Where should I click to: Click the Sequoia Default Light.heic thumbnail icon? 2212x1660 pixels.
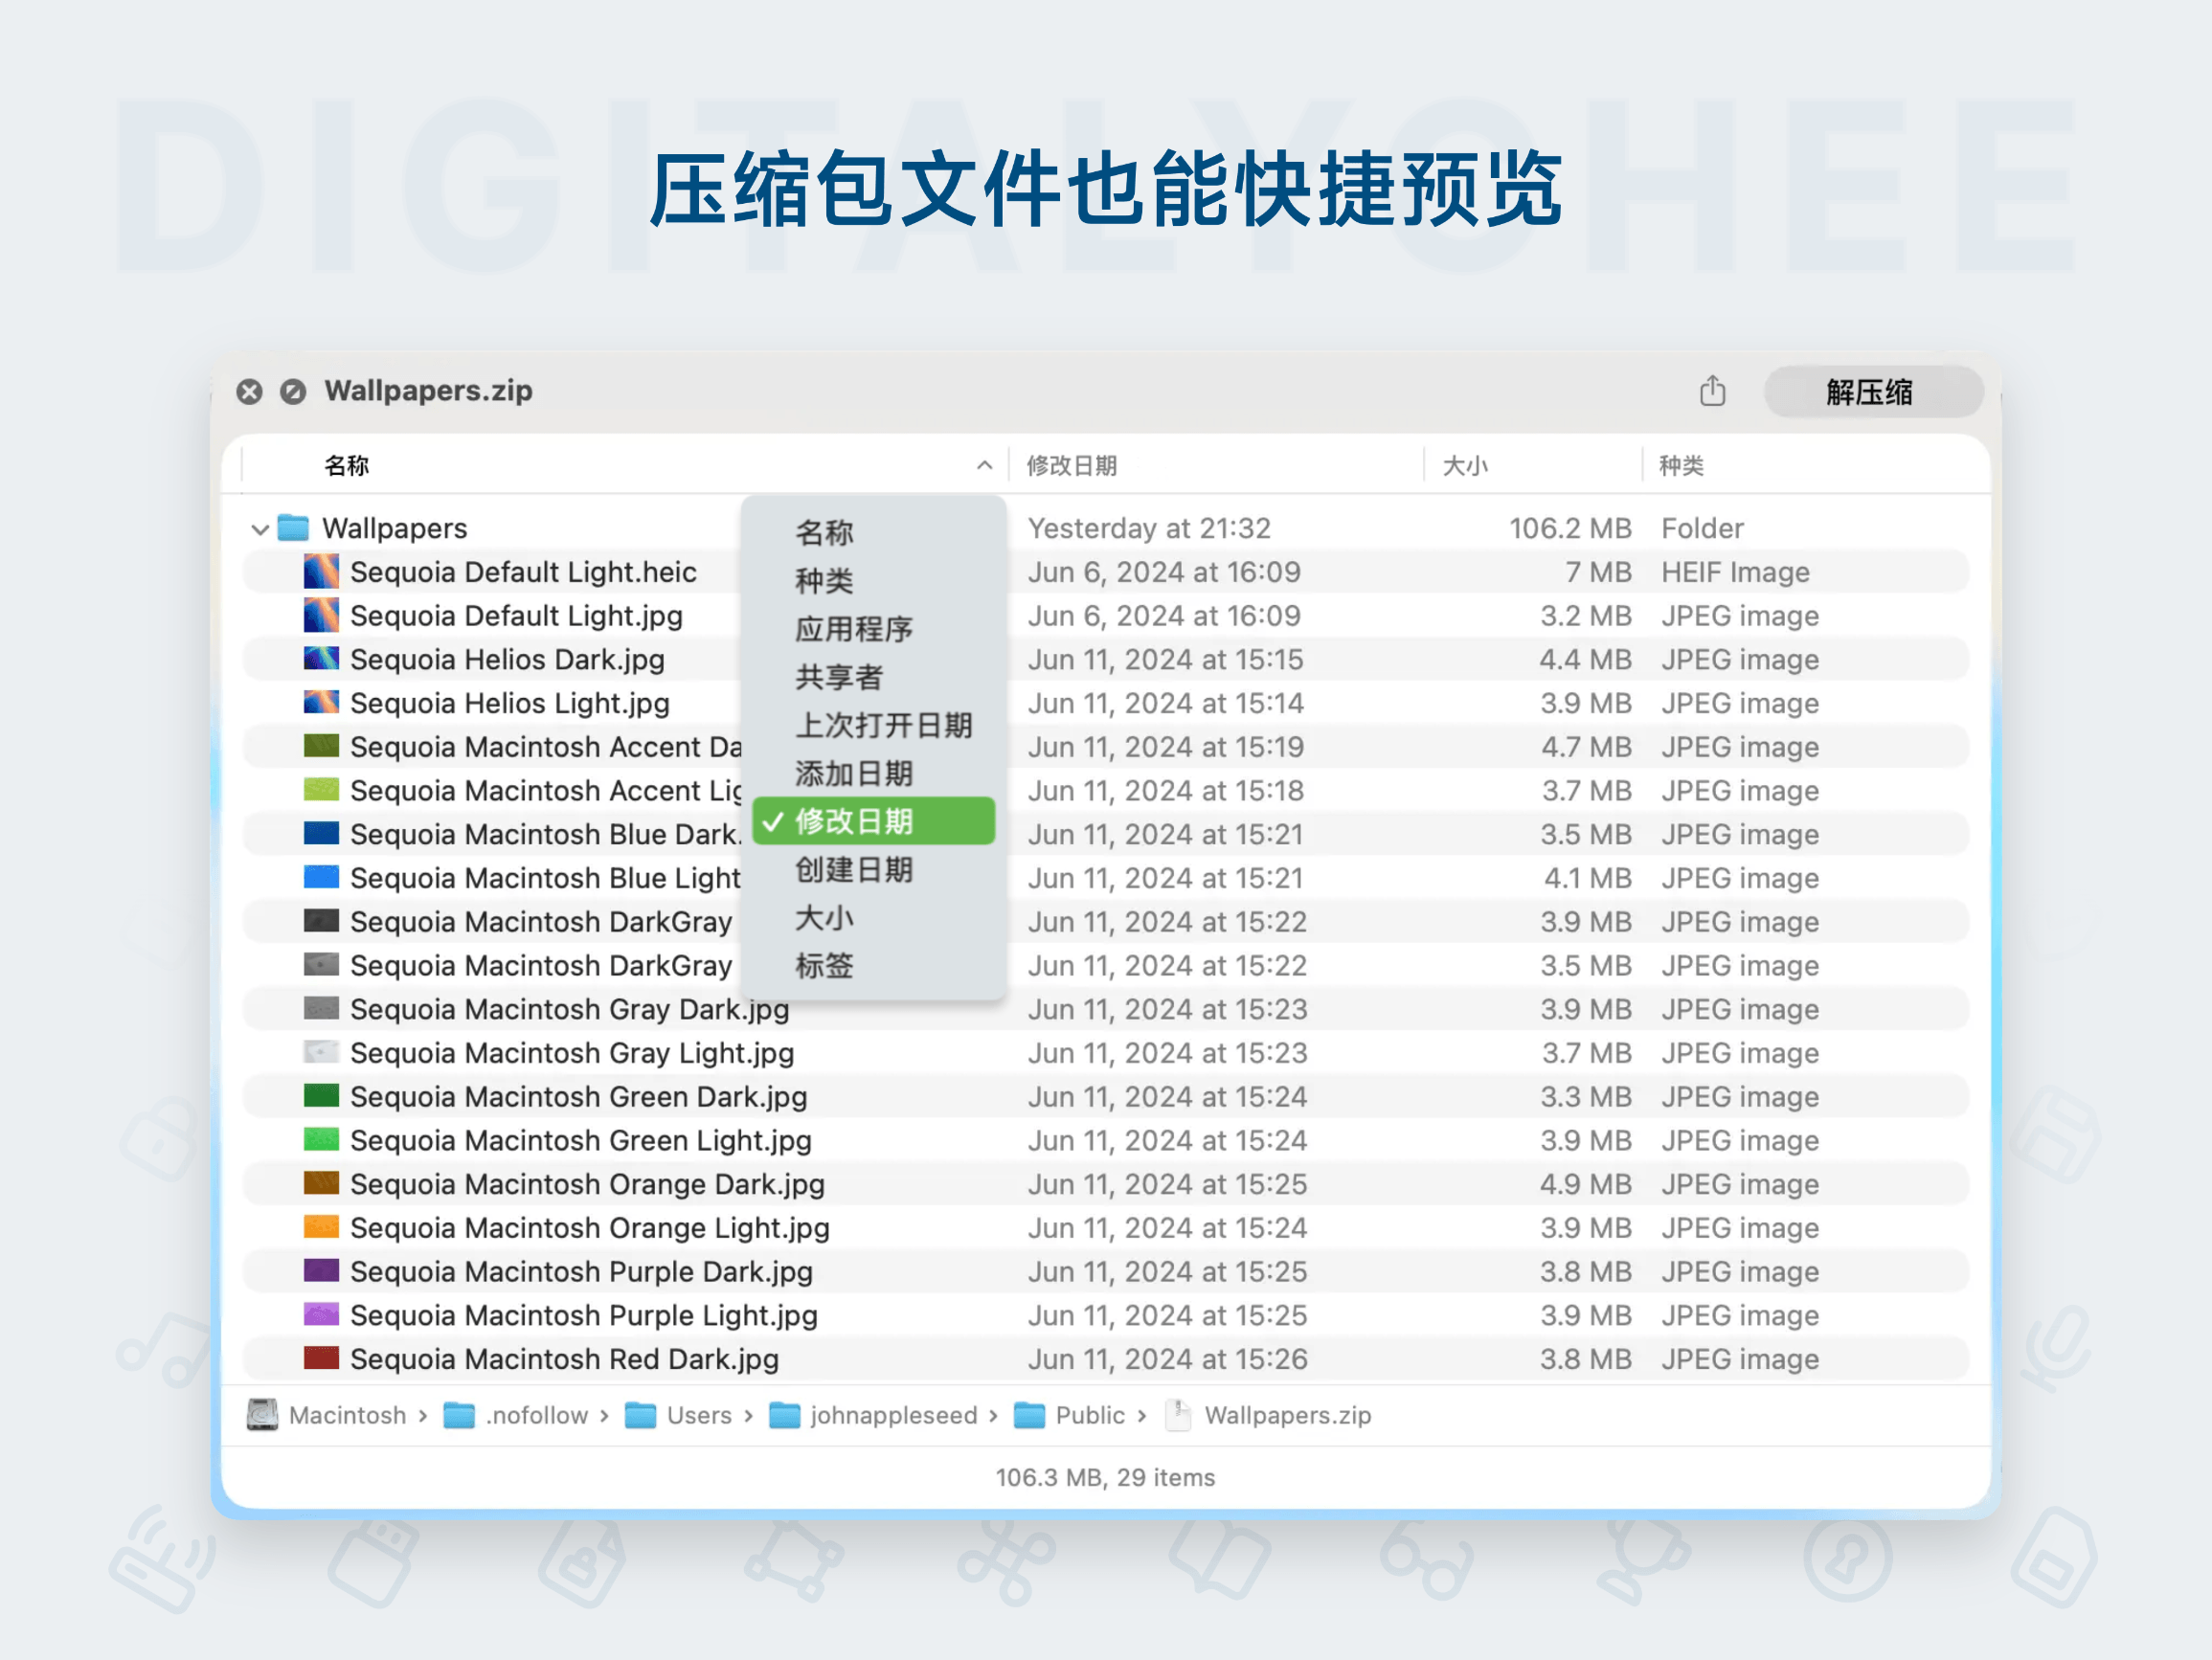(320, 571)
